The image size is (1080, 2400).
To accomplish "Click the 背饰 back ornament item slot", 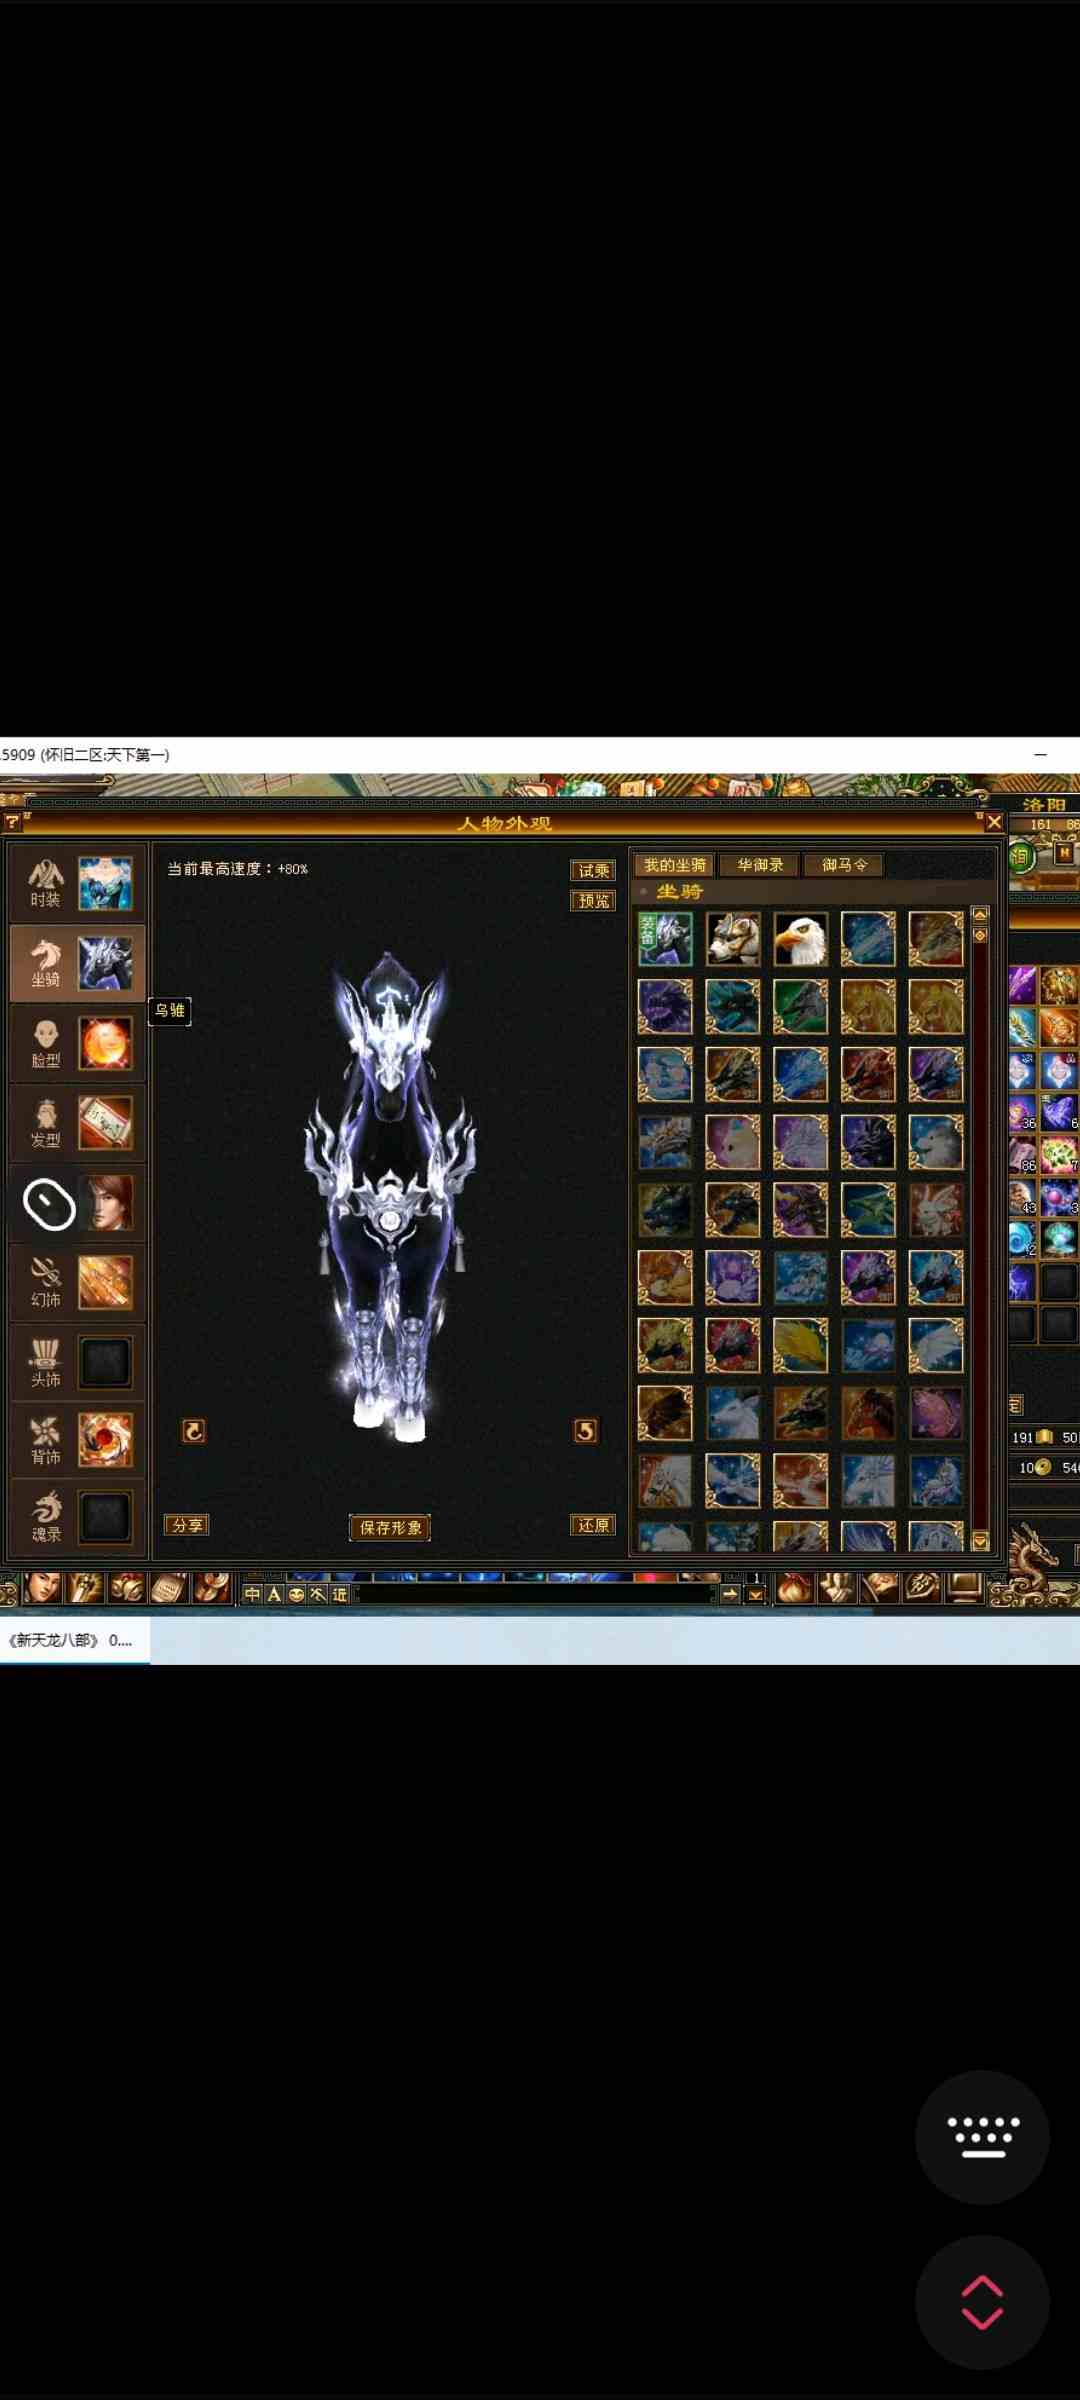I will click(x=105, y=1440).
